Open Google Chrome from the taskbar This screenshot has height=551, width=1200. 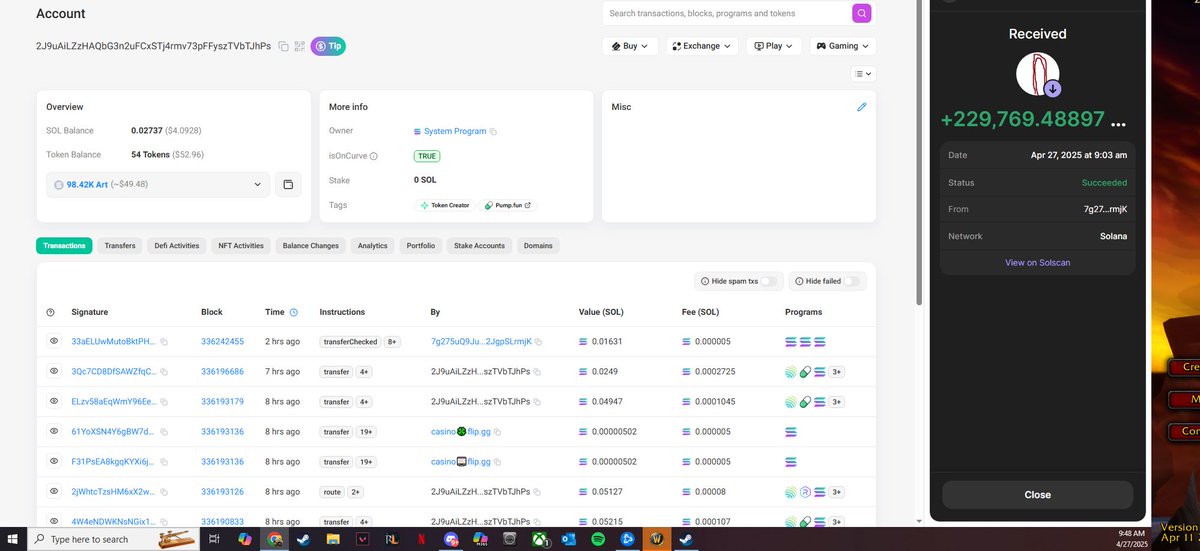(x=274, y=539)
